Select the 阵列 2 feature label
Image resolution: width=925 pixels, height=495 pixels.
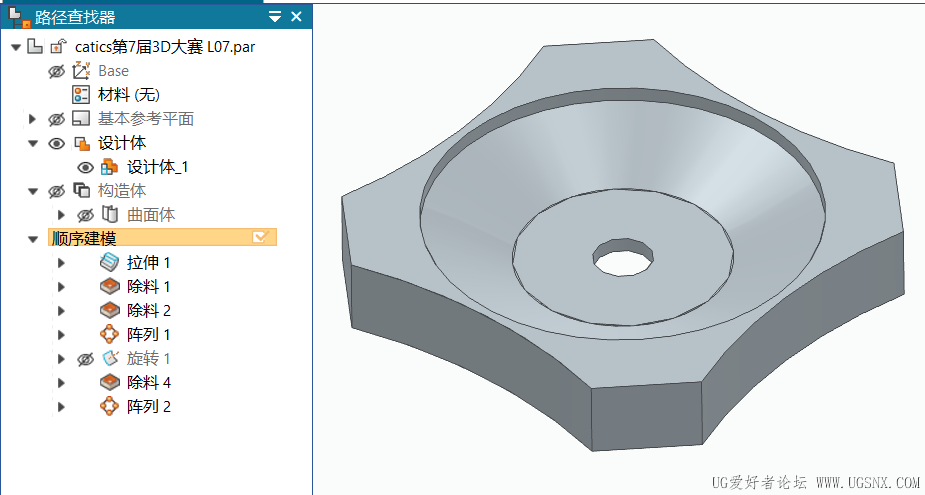click(x=149, y=407)
